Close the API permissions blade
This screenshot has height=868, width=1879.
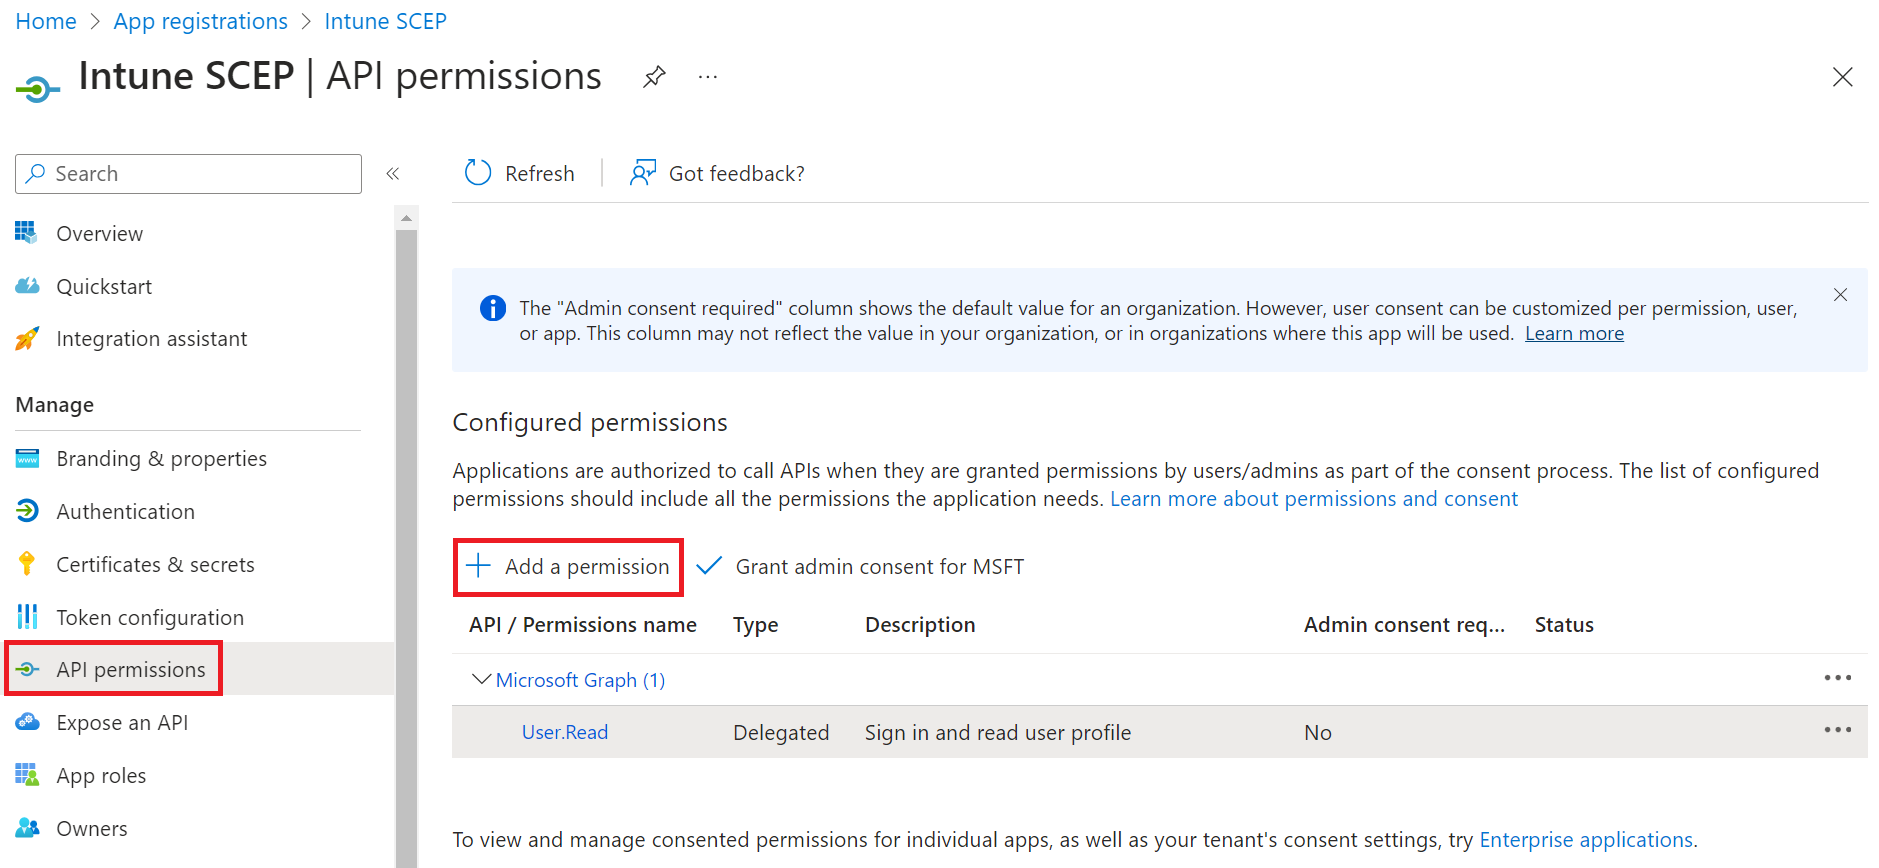(1842, 77)
